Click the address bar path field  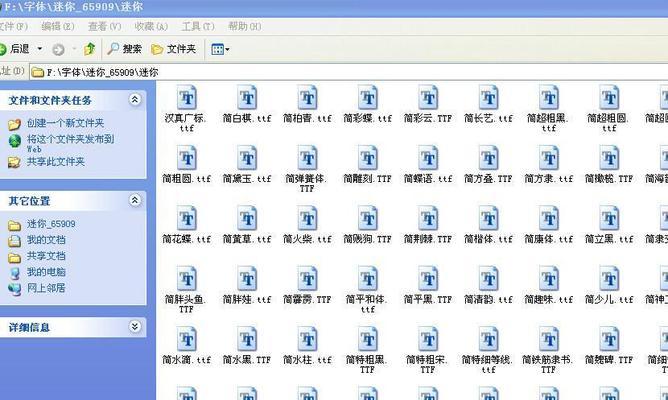click(x=348, y=72)
